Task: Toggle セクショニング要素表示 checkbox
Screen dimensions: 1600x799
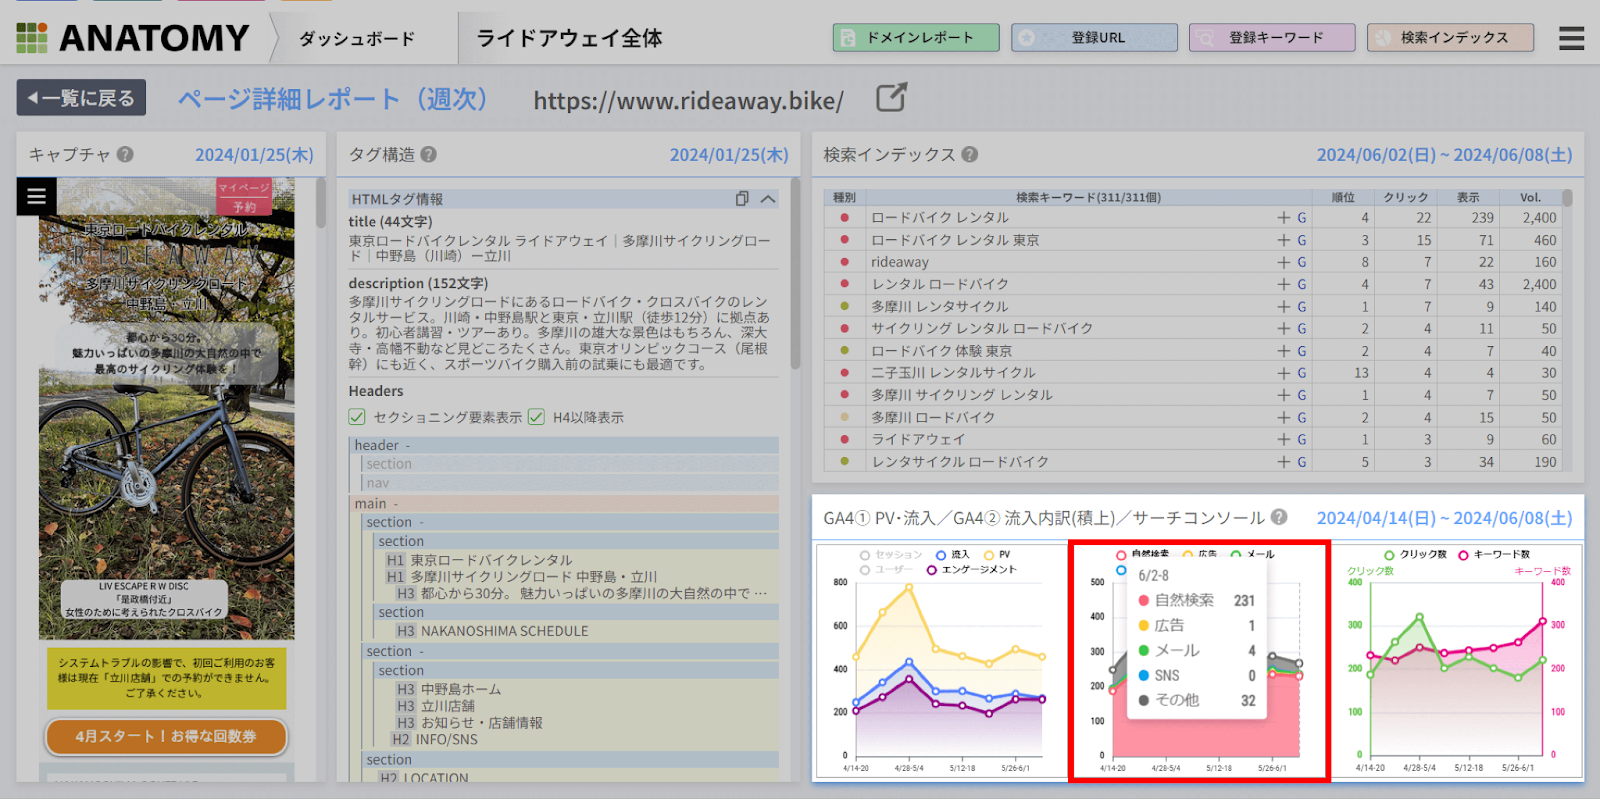Action: point(357,417)
